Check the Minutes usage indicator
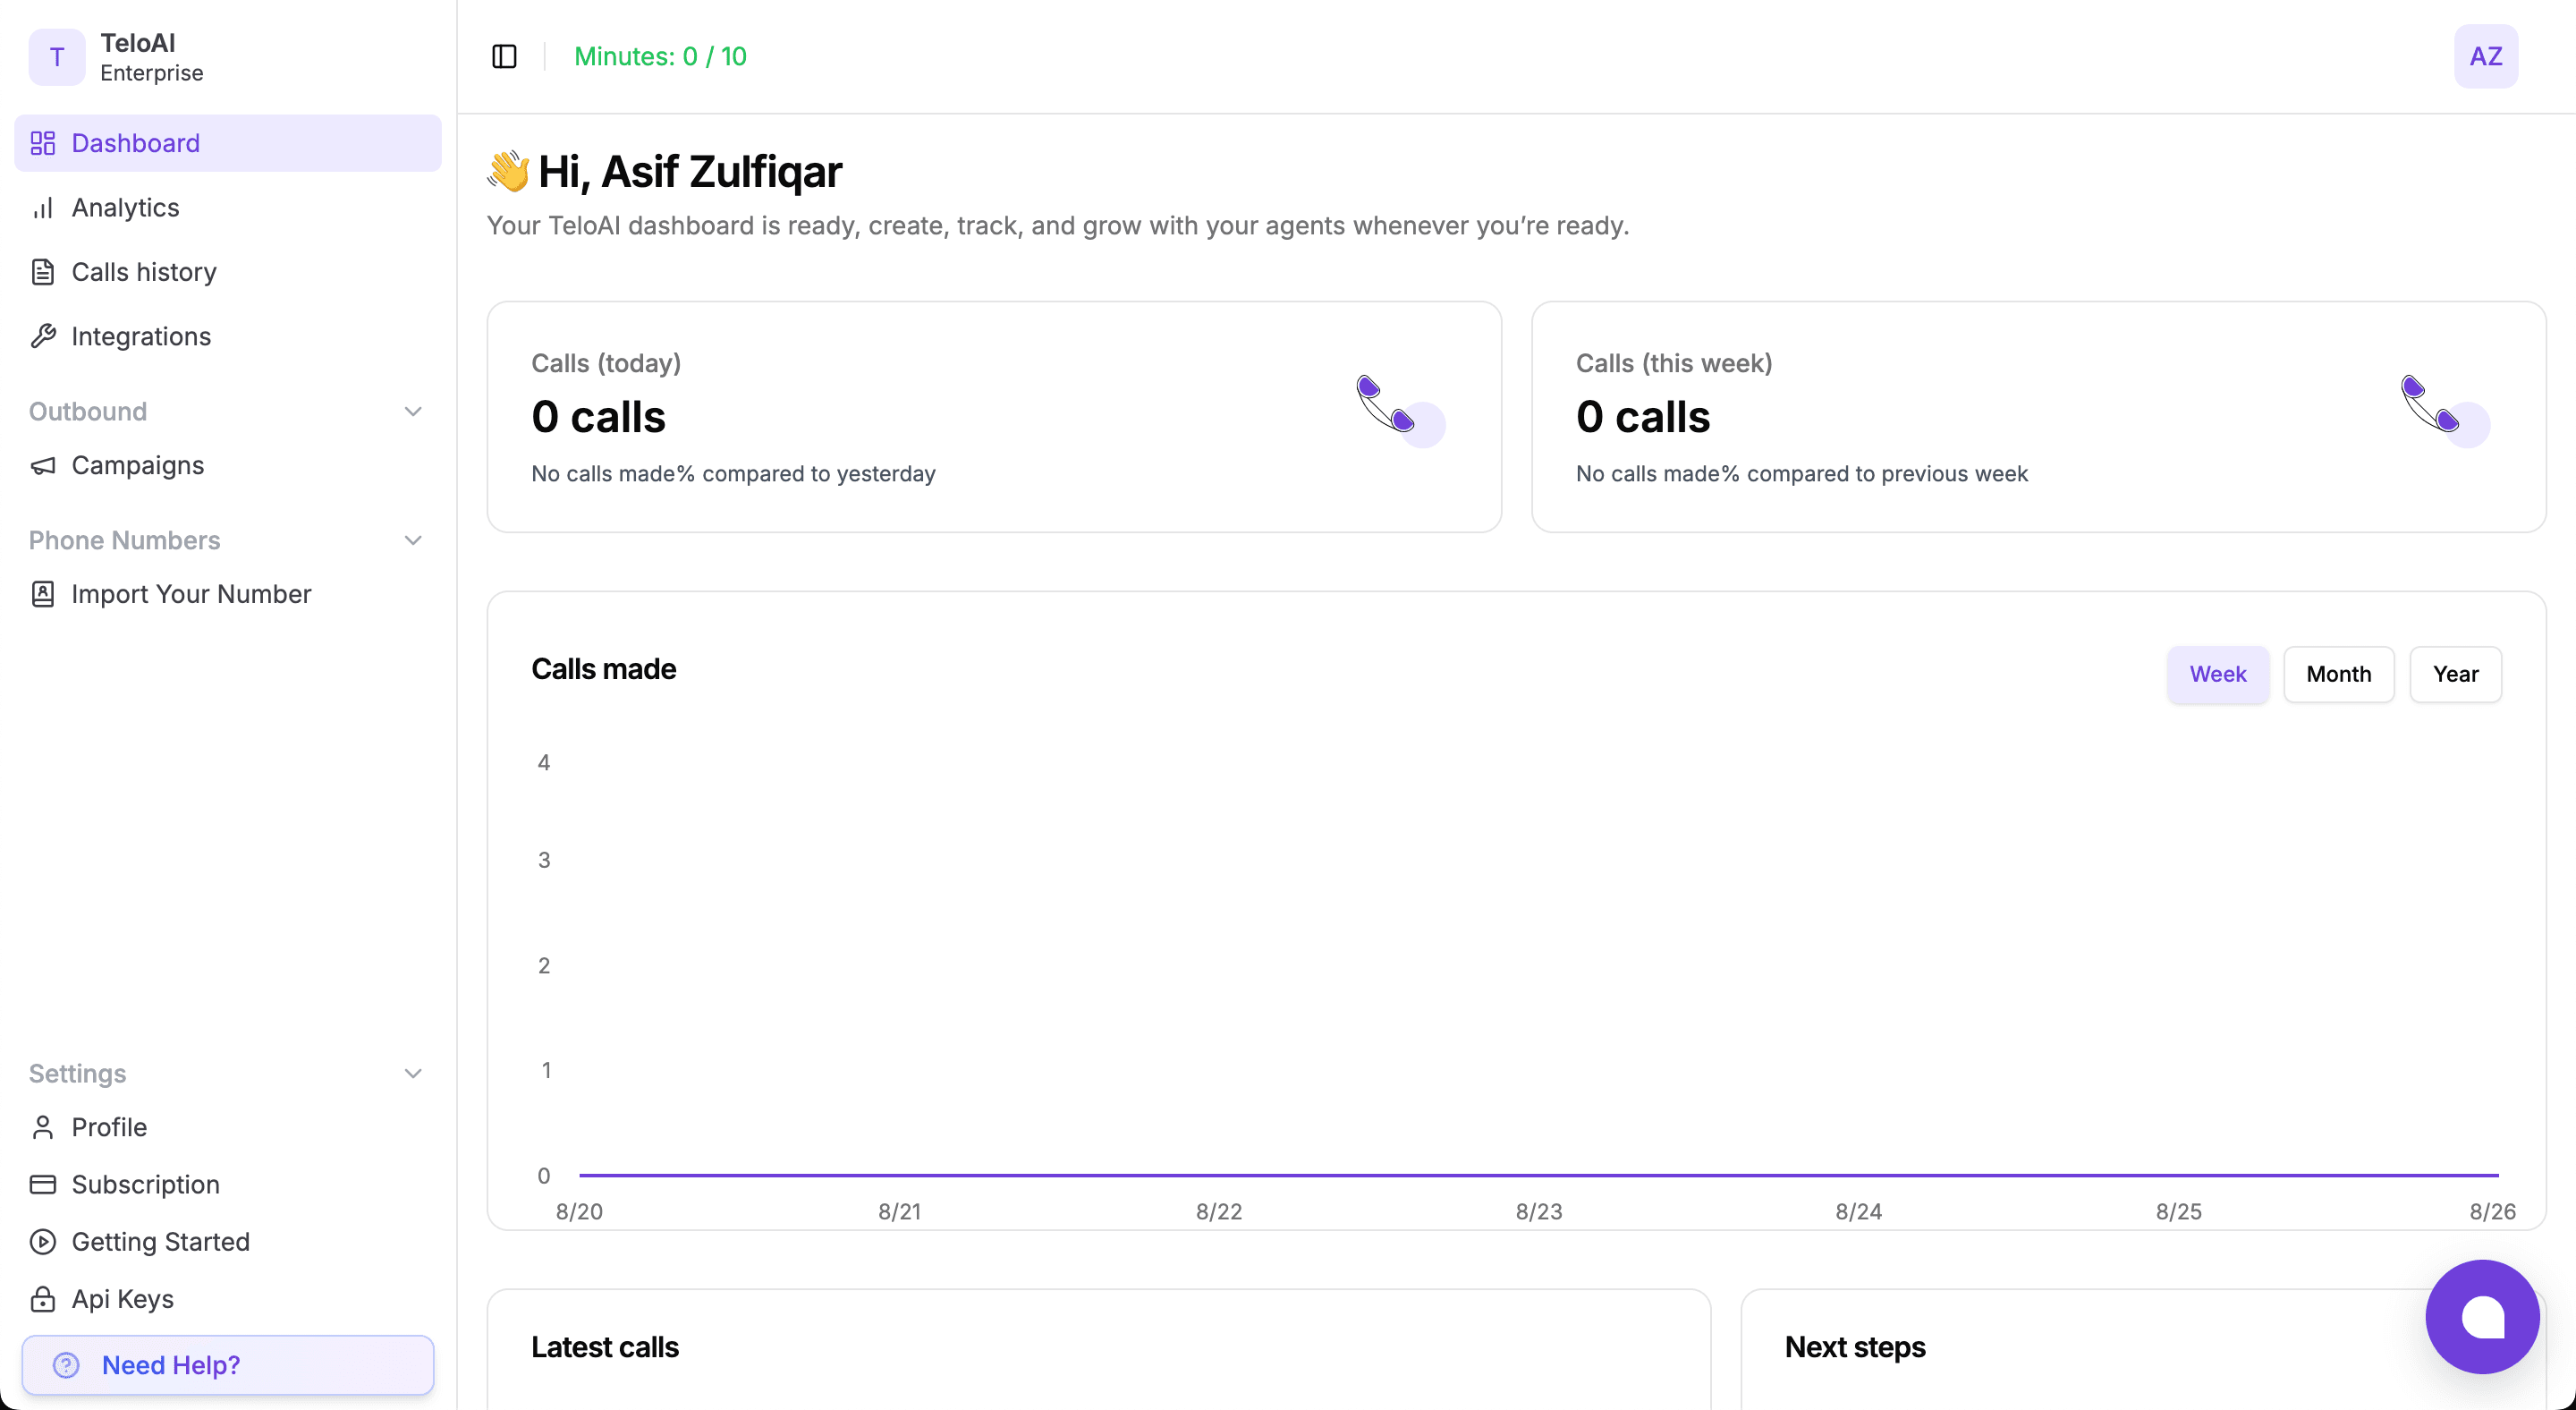This screenshot has height=1410, width=2576. tap(660, 56)
